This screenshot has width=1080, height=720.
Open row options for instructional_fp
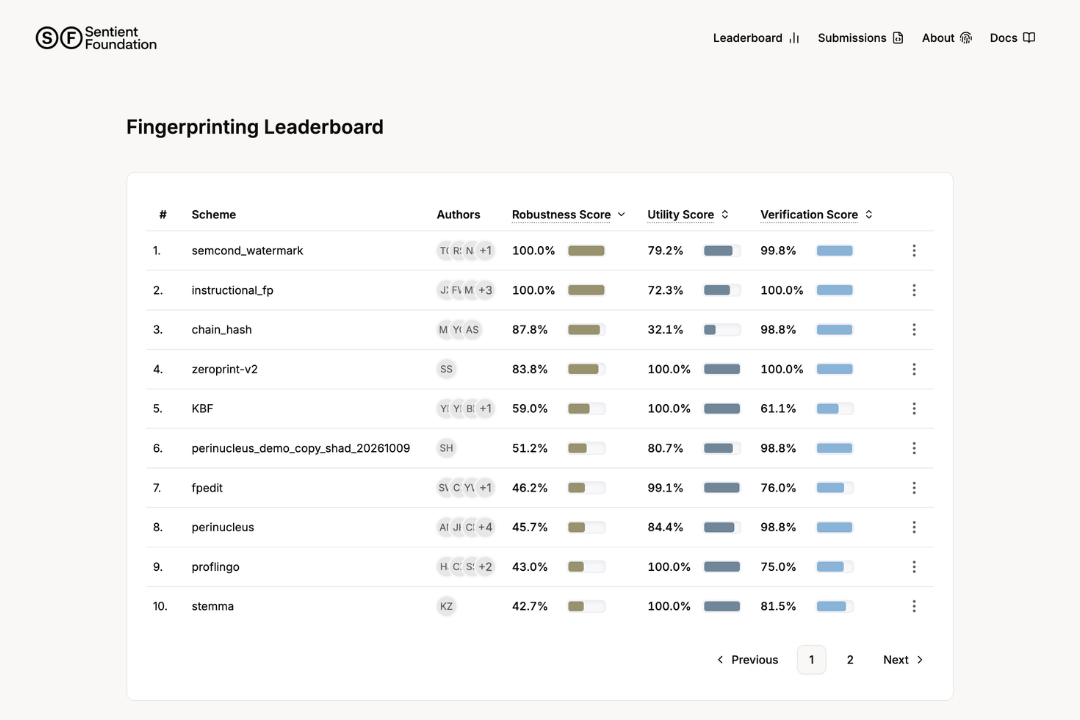click(914, 290)
